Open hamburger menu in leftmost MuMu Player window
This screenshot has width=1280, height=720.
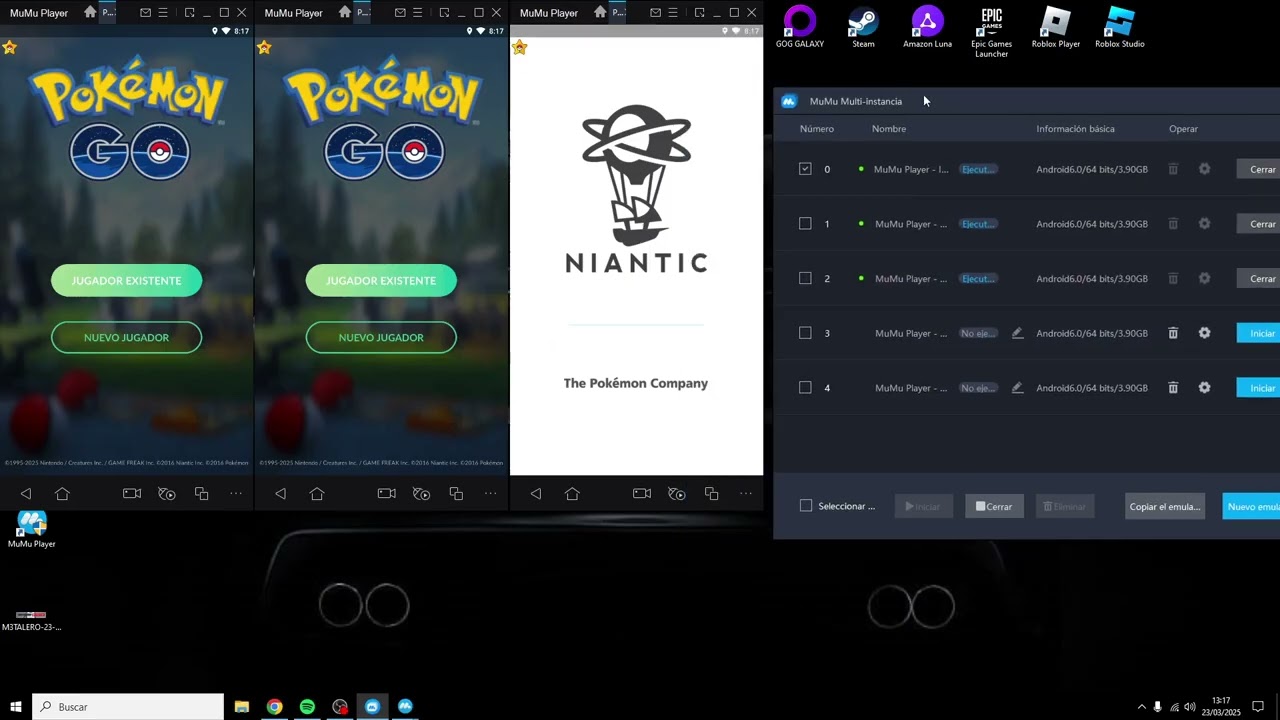(x=163, y=13)
